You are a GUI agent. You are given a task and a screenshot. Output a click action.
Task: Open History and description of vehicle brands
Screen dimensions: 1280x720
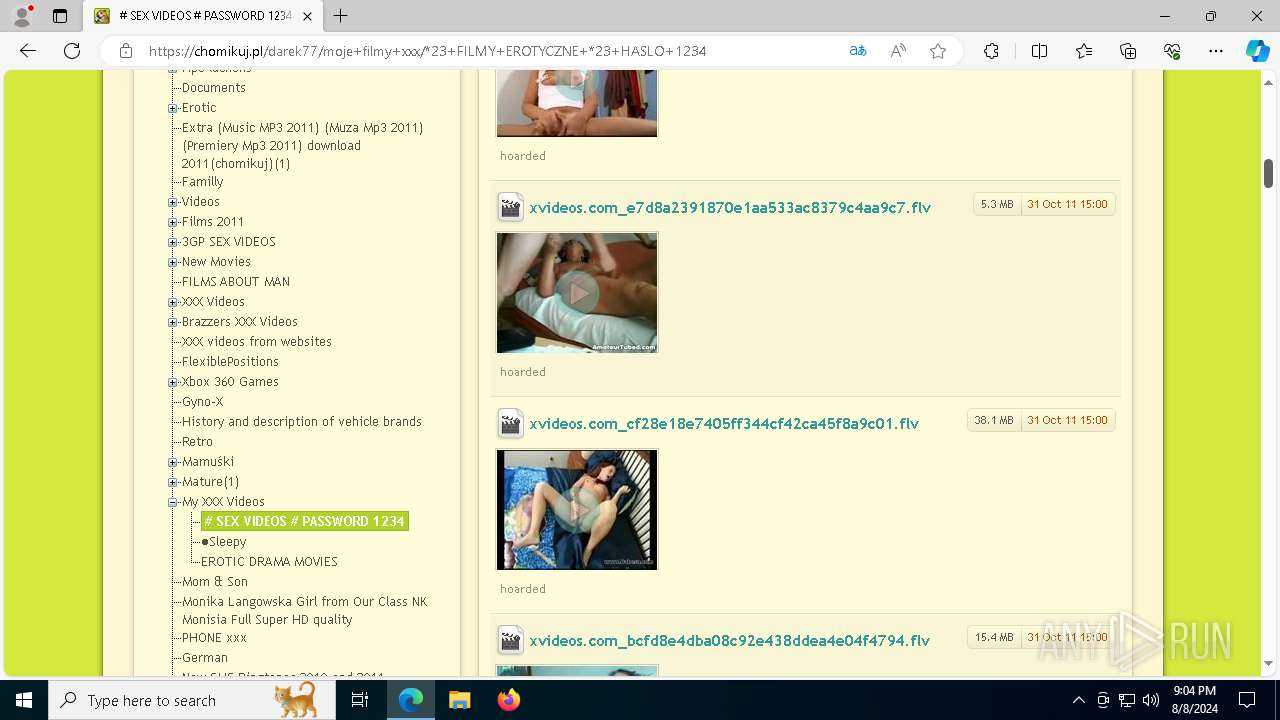[x=301, y=422]
